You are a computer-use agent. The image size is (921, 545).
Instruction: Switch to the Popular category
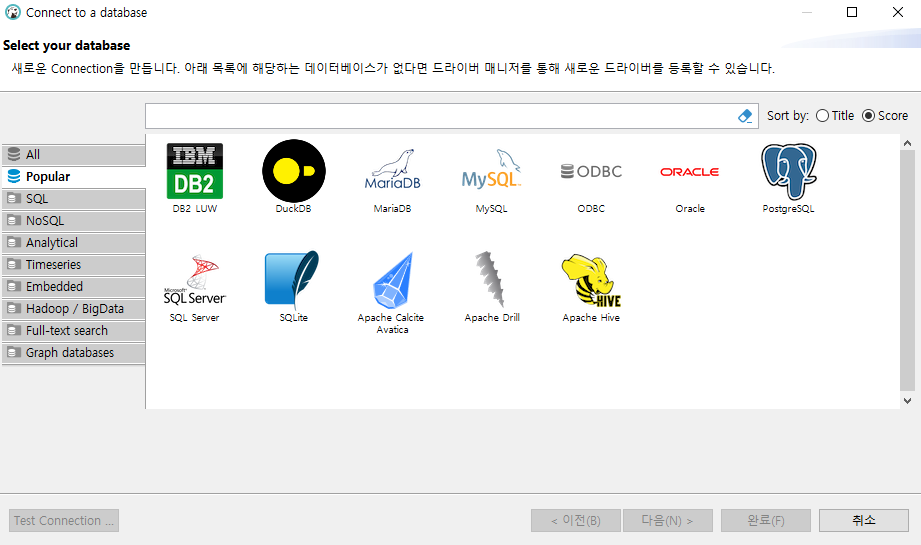(73, 177)
